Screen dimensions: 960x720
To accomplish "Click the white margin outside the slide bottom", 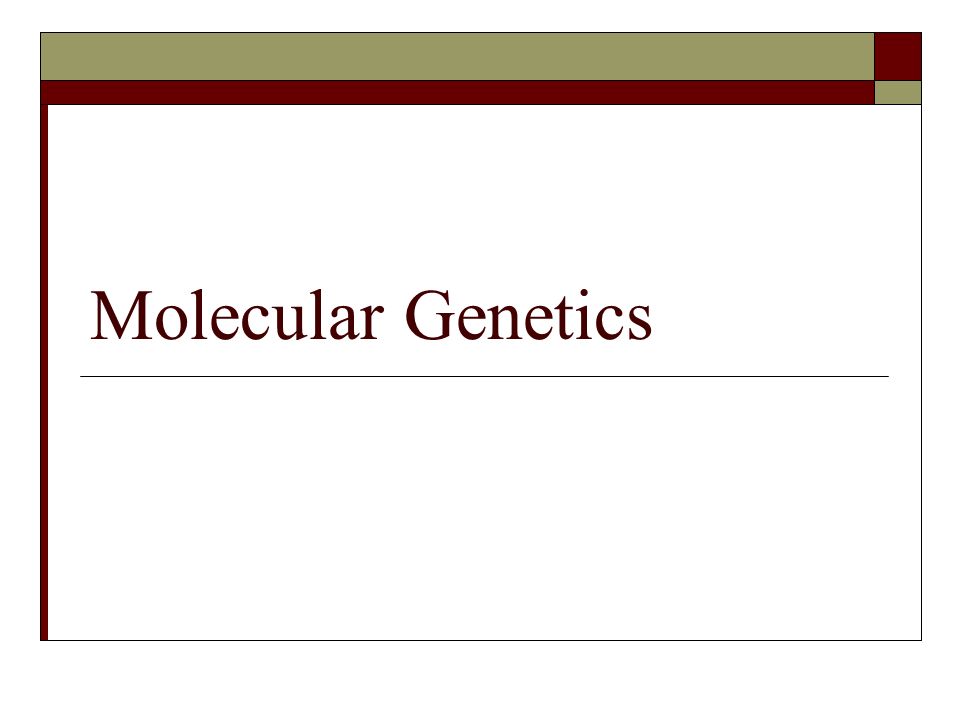I will [480, 681].
